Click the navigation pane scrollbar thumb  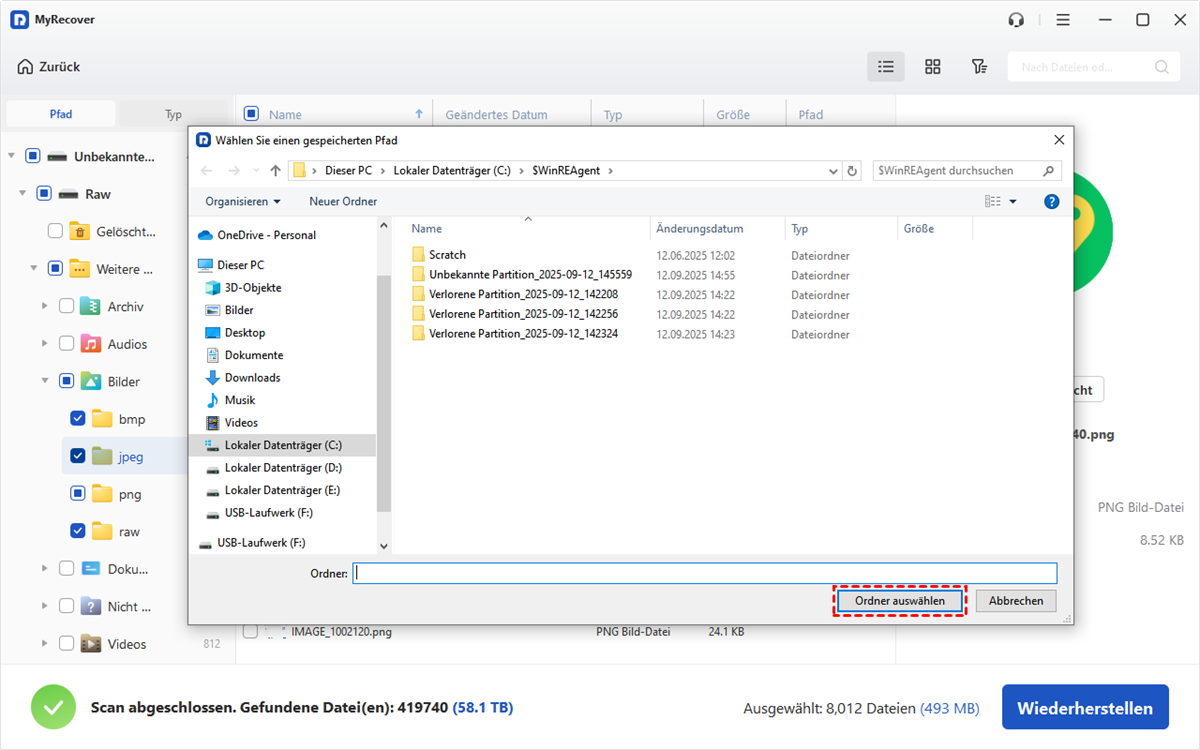point(383,395)
